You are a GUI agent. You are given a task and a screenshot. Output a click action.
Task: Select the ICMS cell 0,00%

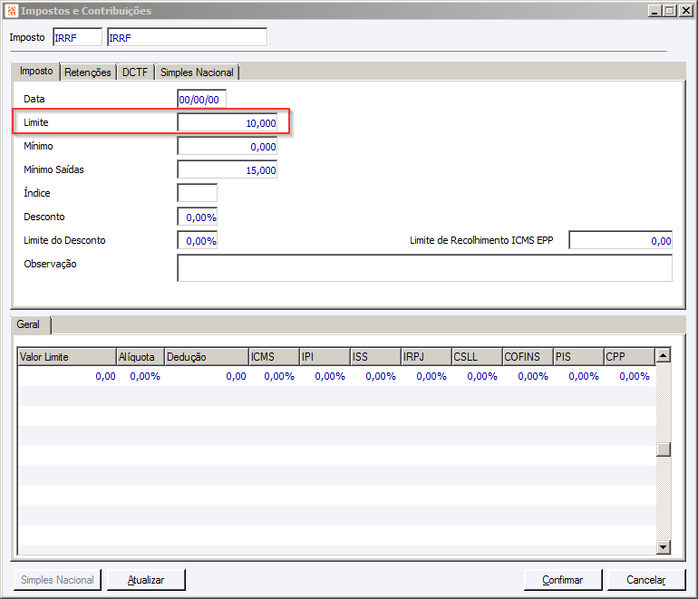[274, 376]
